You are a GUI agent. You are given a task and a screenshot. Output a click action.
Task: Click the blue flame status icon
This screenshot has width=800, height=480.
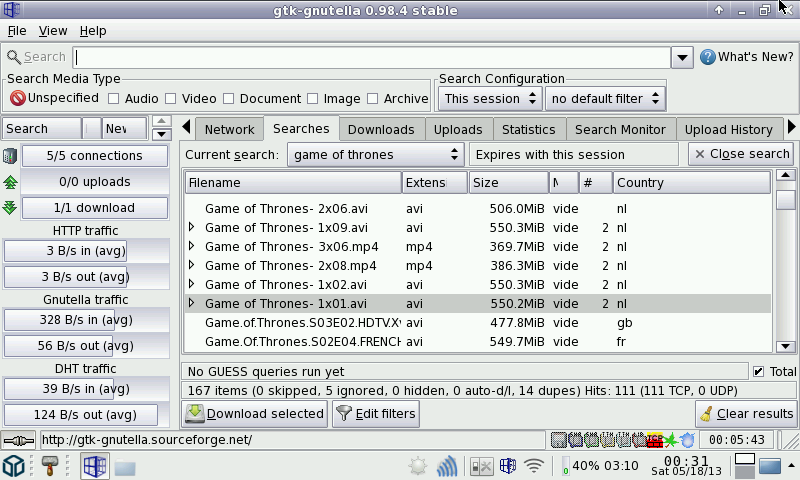tap(687, 440)
